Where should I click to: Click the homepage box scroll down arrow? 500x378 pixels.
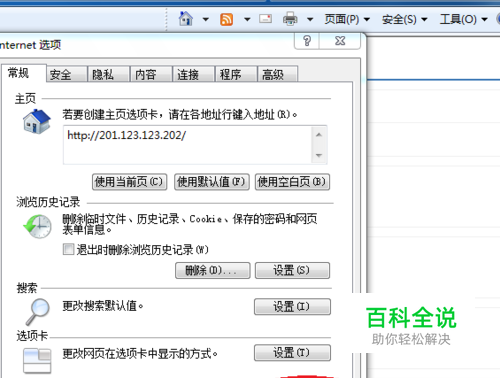(319, 155)
